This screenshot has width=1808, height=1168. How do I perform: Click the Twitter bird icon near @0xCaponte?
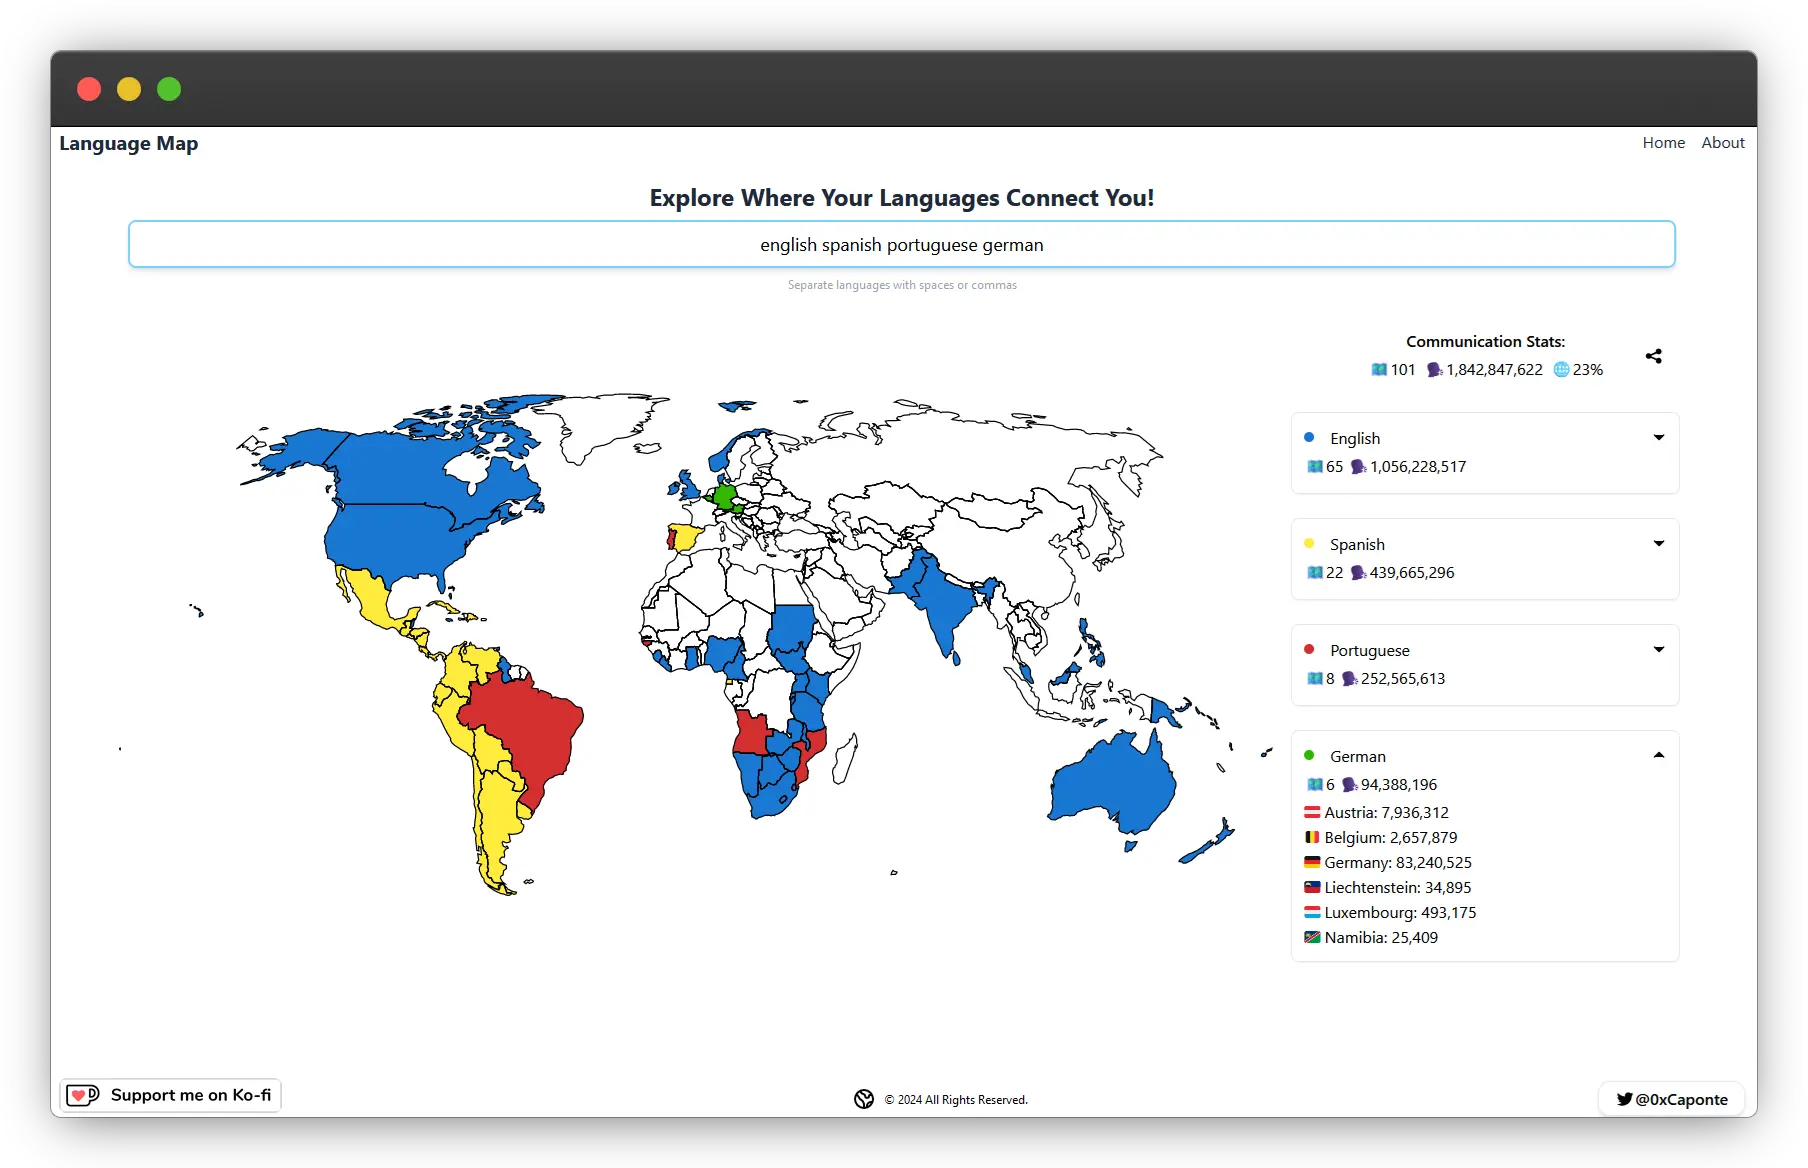1626,1099
